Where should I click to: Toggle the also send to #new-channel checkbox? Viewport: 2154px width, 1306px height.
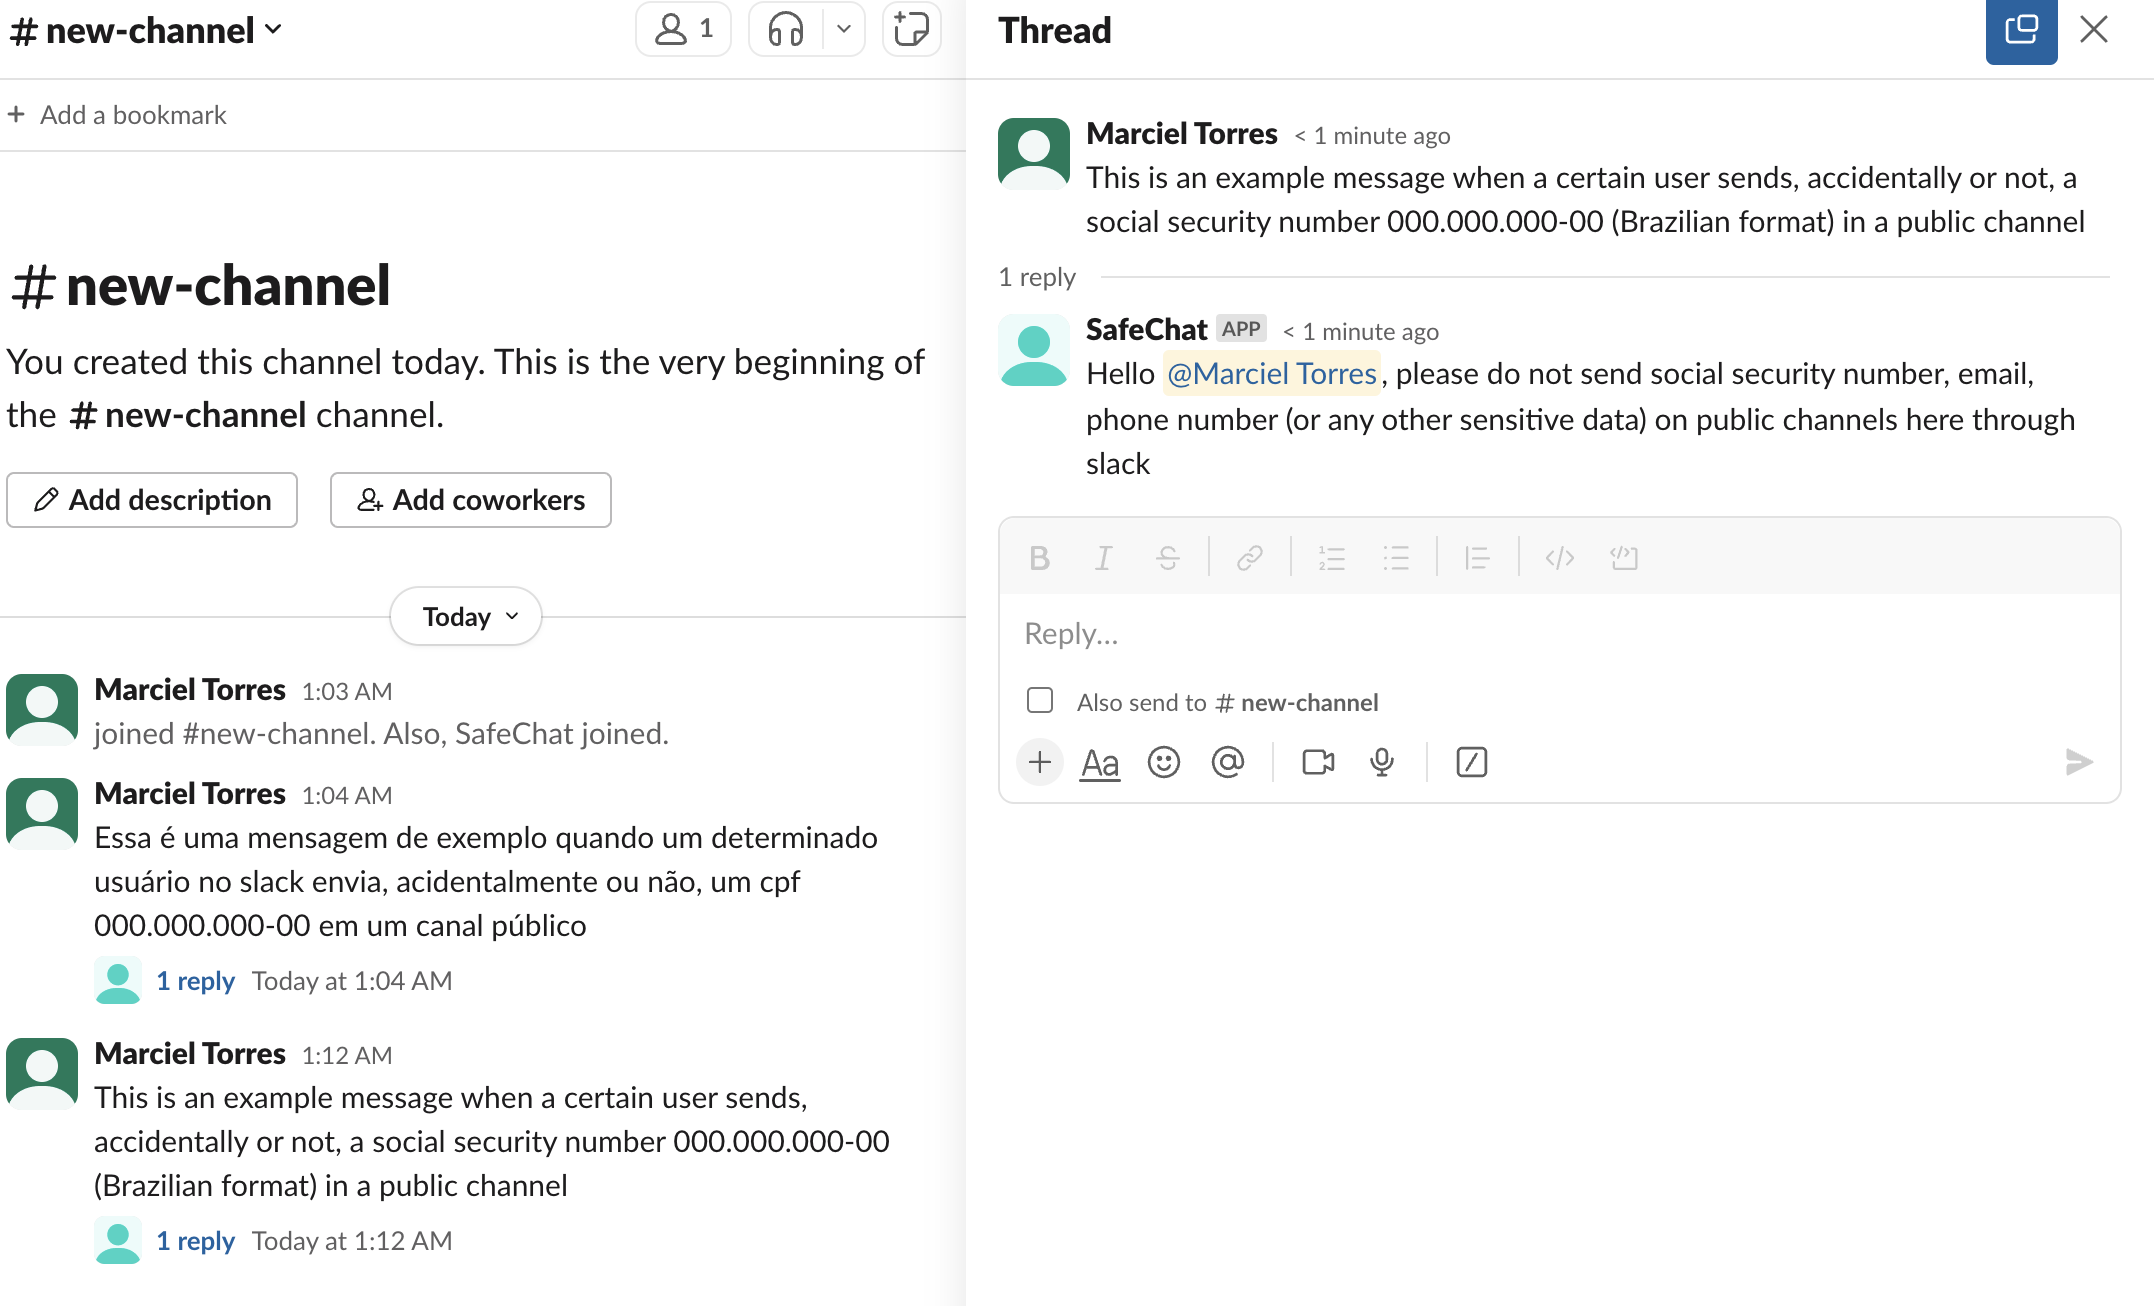[x=1040, y=700]
